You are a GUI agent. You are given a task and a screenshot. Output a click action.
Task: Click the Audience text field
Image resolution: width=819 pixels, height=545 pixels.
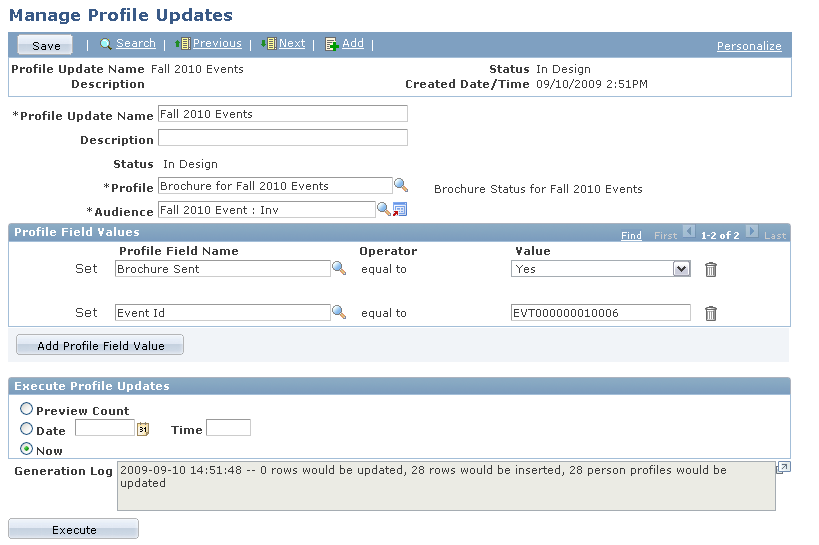[266, 210]
